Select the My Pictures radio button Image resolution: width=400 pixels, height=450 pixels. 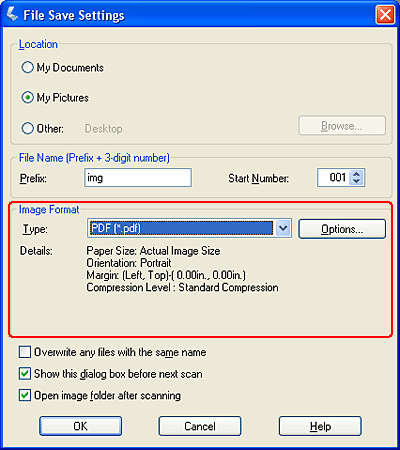tap(27, 97)
